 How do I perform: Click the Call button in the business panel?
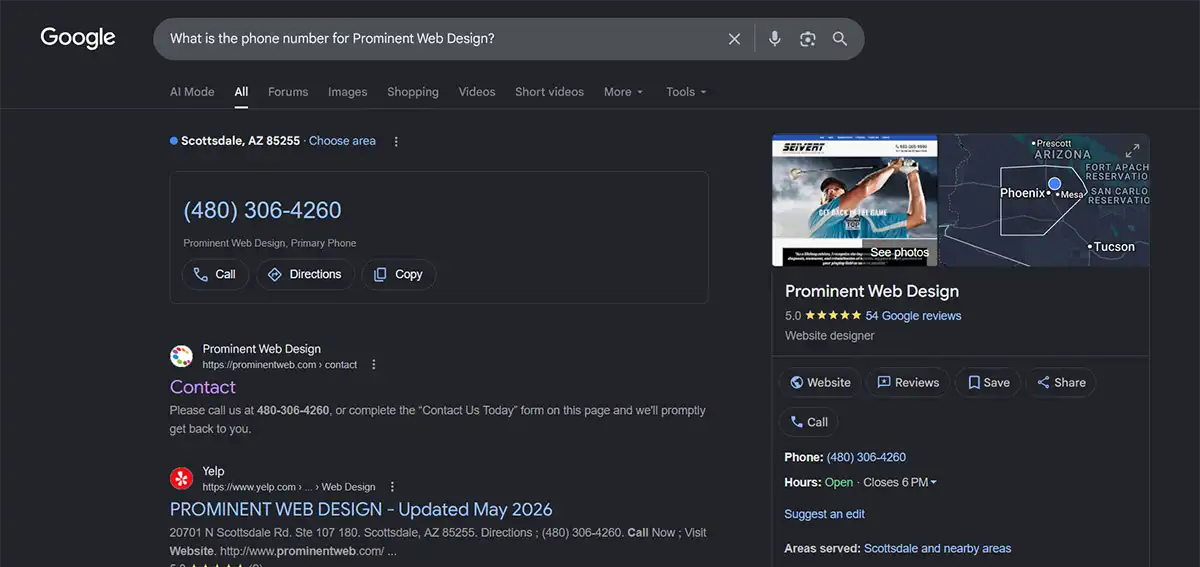[x=809, y=422]
